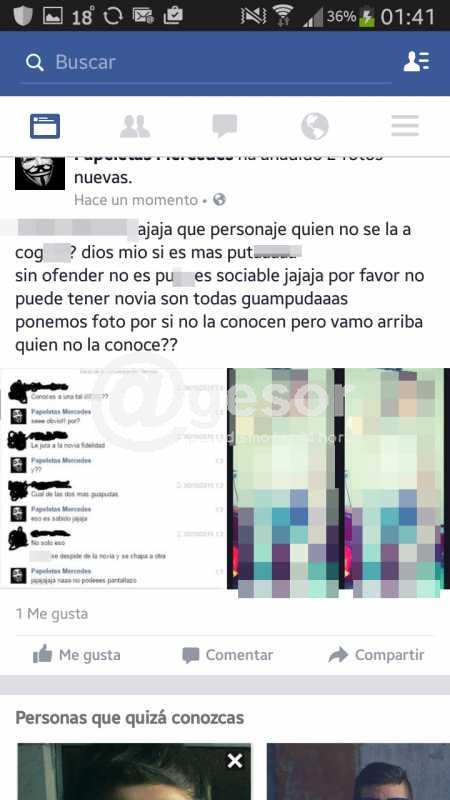
Task: Open the hamburger menu tab
Action: click(x=405, y=126)
